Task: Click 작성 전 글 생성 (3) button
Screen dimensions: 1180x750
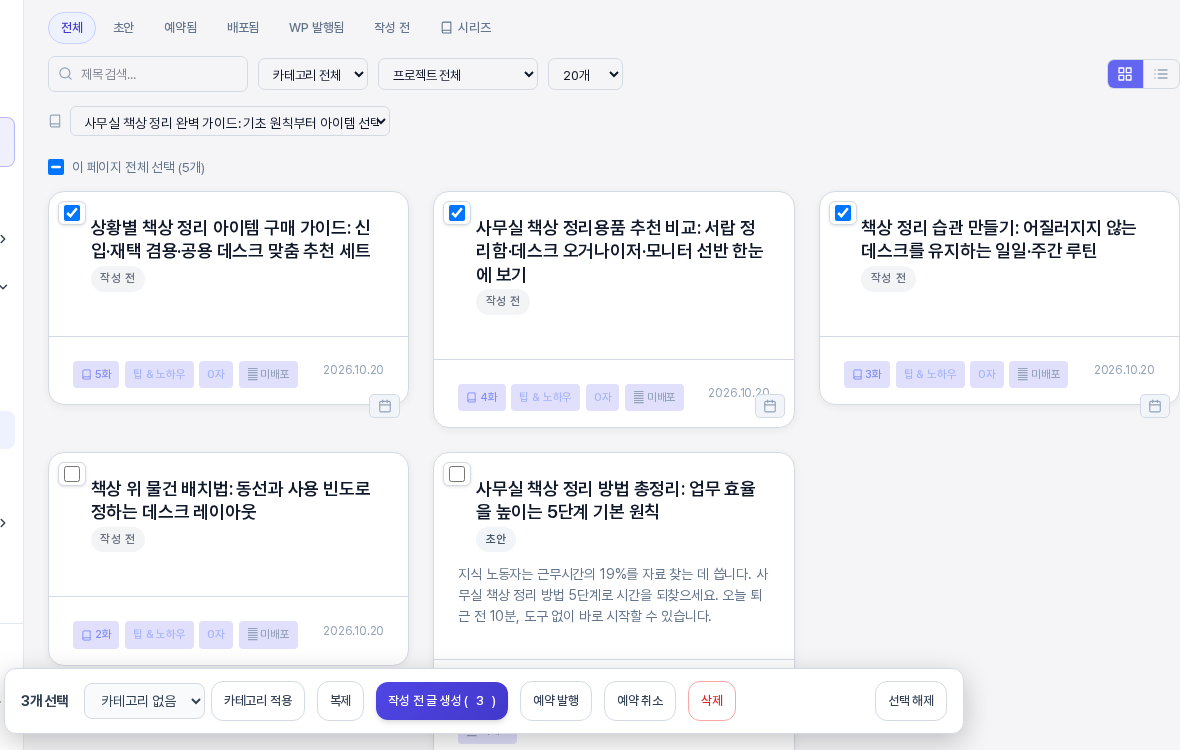Action: (x=442, y=701)
